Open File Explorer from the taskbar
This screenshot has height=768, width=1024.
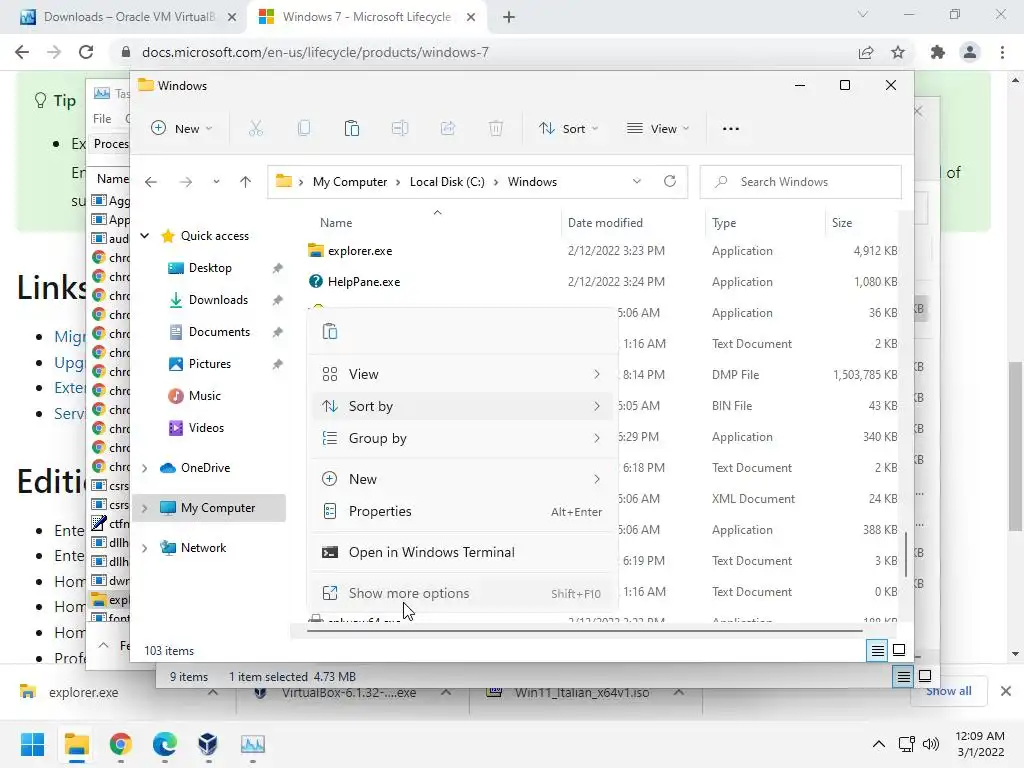76,744
